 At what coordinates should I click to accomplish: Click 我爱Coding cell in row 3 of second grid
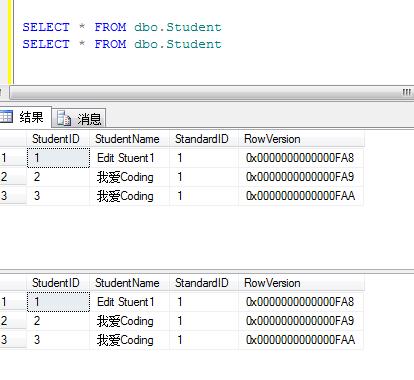tap(130, 340)
